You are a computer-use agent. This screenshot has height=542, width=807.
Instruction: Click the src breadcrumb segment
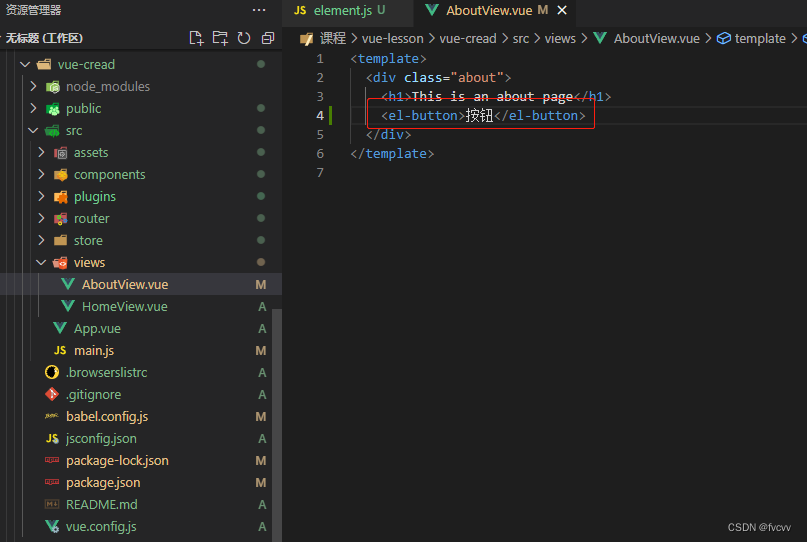[x=521, y=39]
